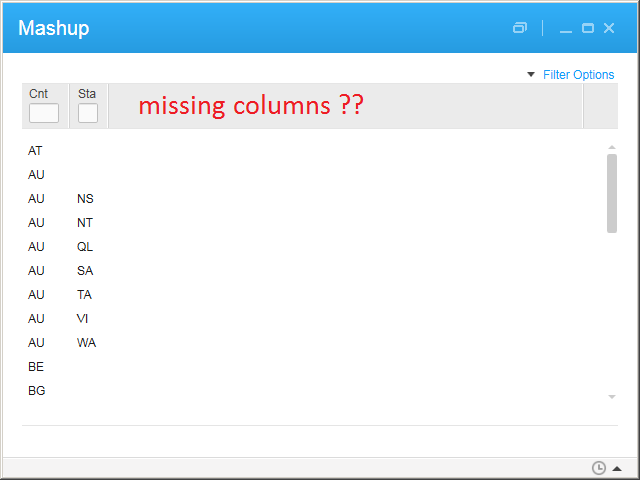640x480 pixels.
Task: Click the clock icon in status bar
Action: 599,468
